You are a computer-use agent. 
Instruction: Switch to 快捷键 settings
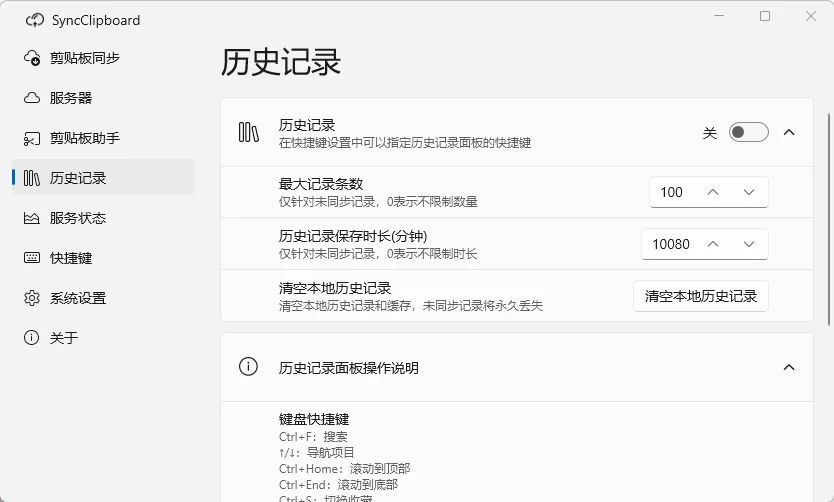pos(103,258)
